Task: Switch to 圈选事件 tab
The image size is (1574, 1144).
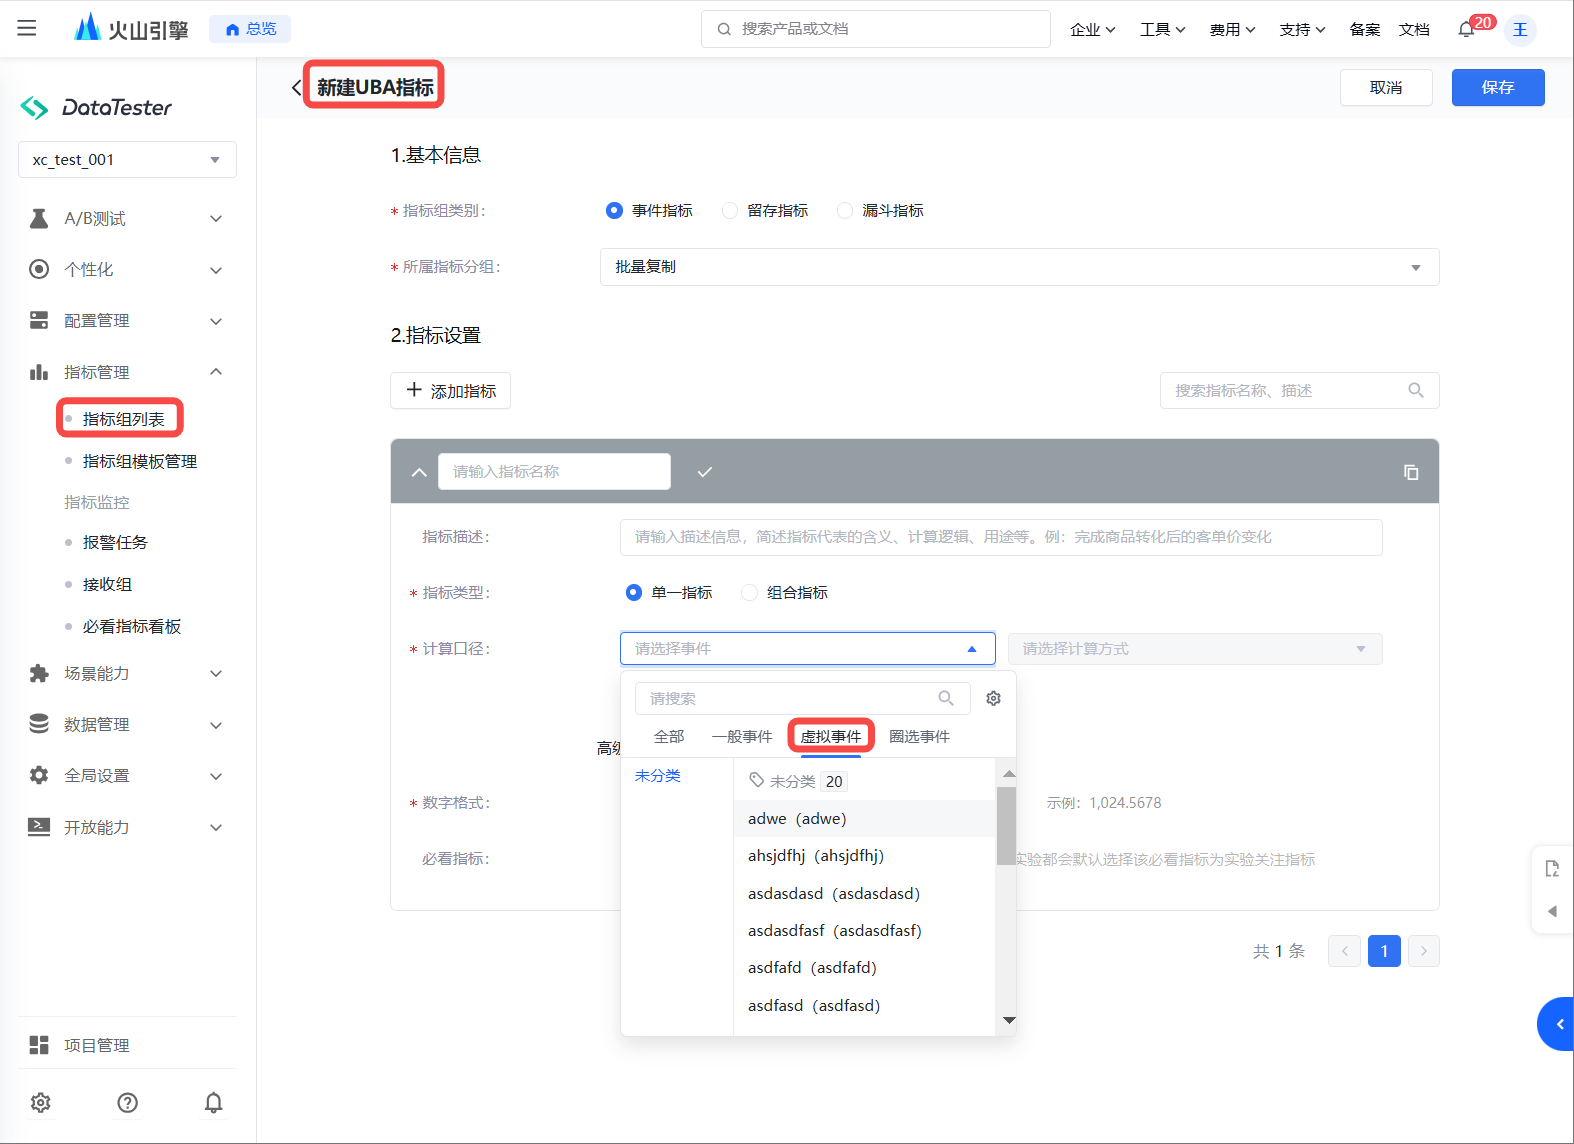Action: pos(919,736)
